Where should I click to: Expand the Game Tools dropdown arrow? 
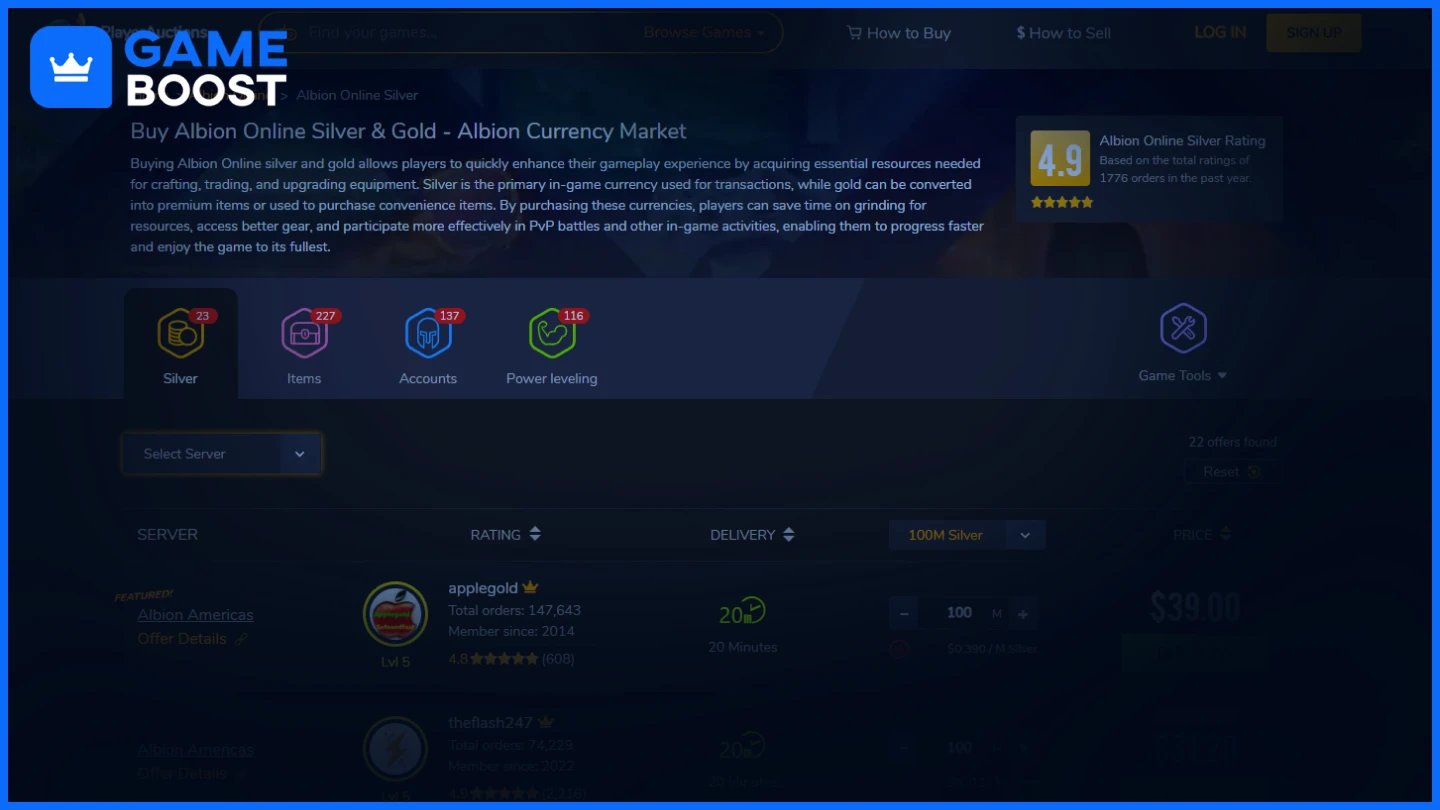(x=1222, y=376)
